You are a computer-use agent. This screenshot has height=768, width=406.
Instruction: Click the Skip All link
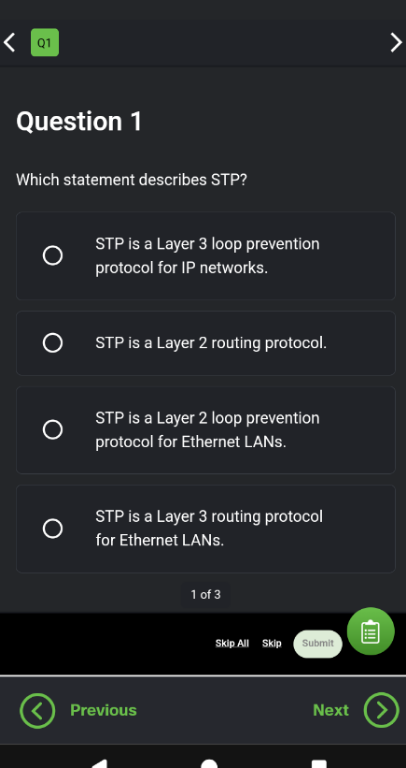pos(232,643)
